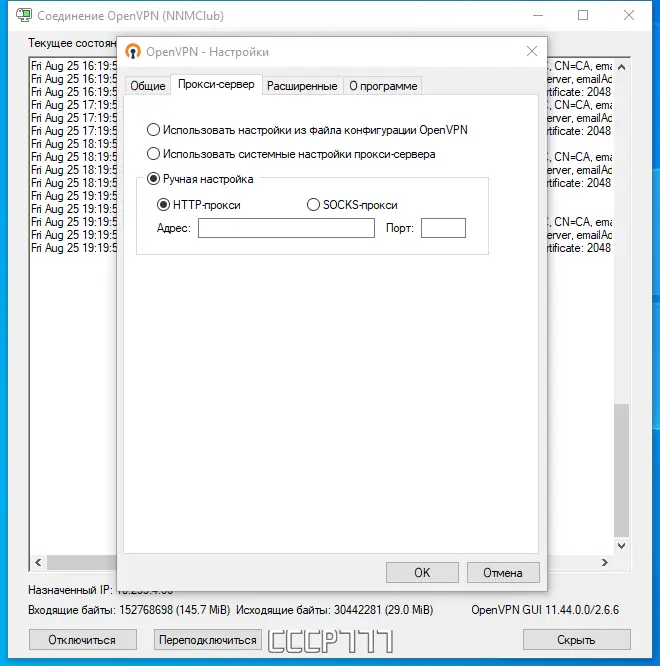Click the Скрыть button
This screenshot has height=666, width=660.
point(577,640)
